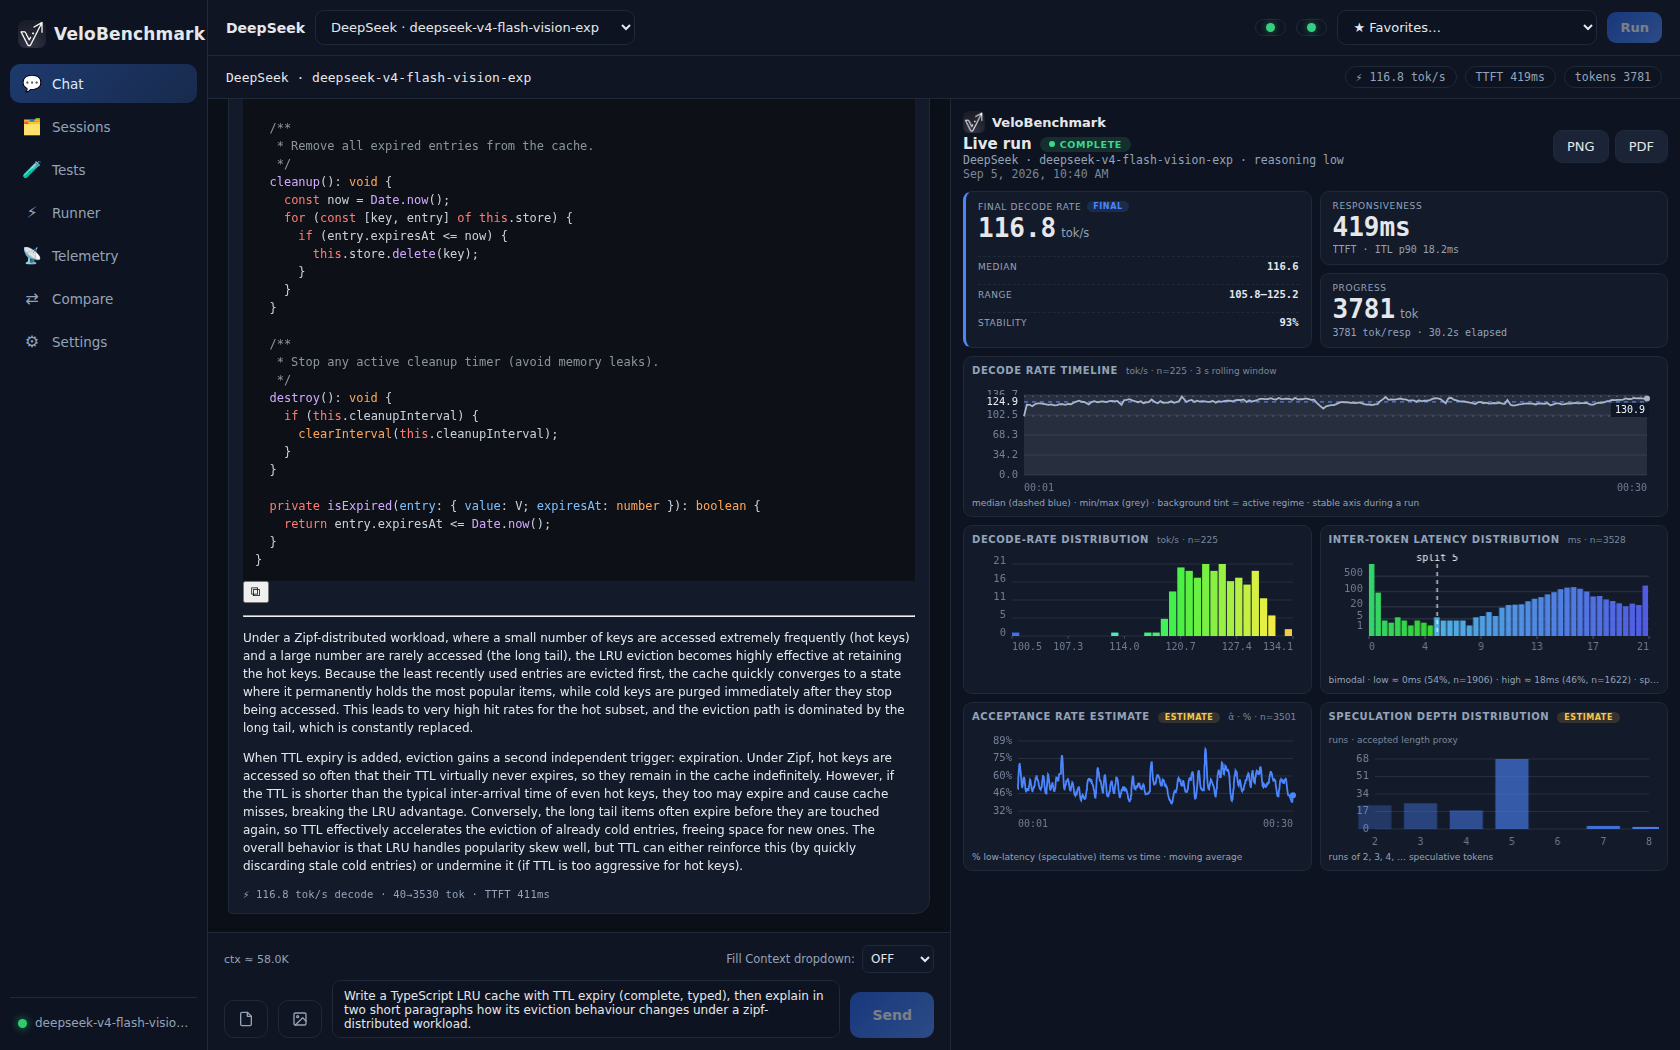Click the 'TTFT · ITL p90 18.2ms' line

click(1395, 250)
